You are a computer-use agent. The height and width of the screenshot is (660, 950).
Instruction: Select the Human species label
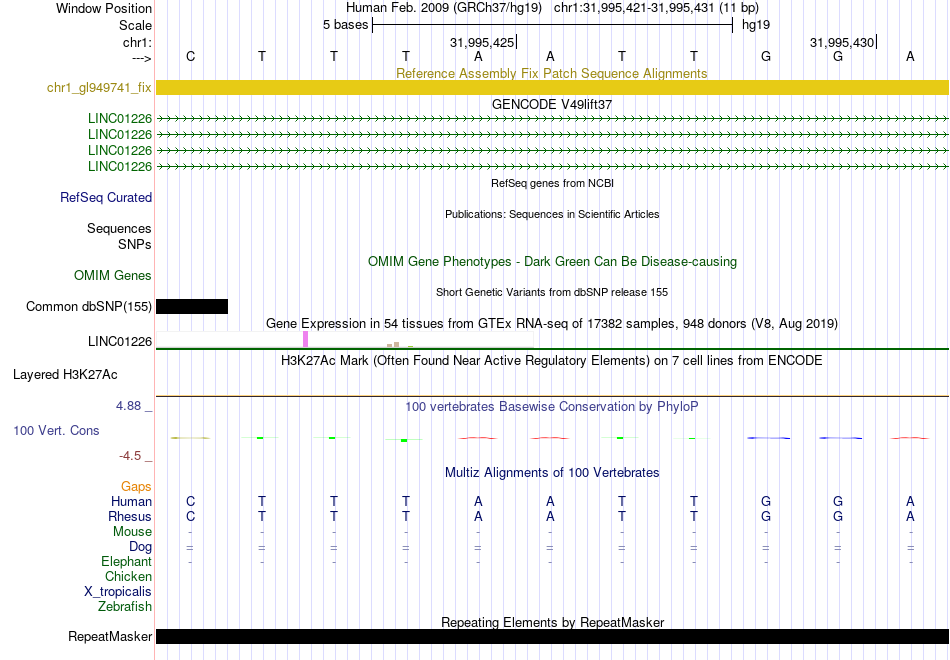(131, 502)
